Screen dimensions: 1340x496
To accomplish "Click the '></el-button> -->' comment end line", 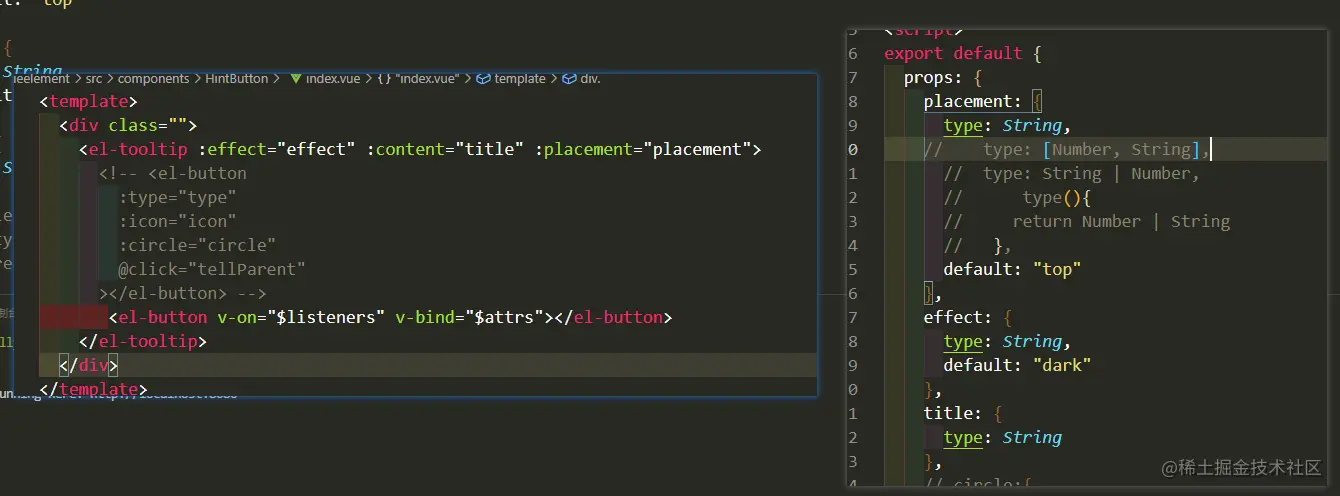I will (x=182, y=293).
